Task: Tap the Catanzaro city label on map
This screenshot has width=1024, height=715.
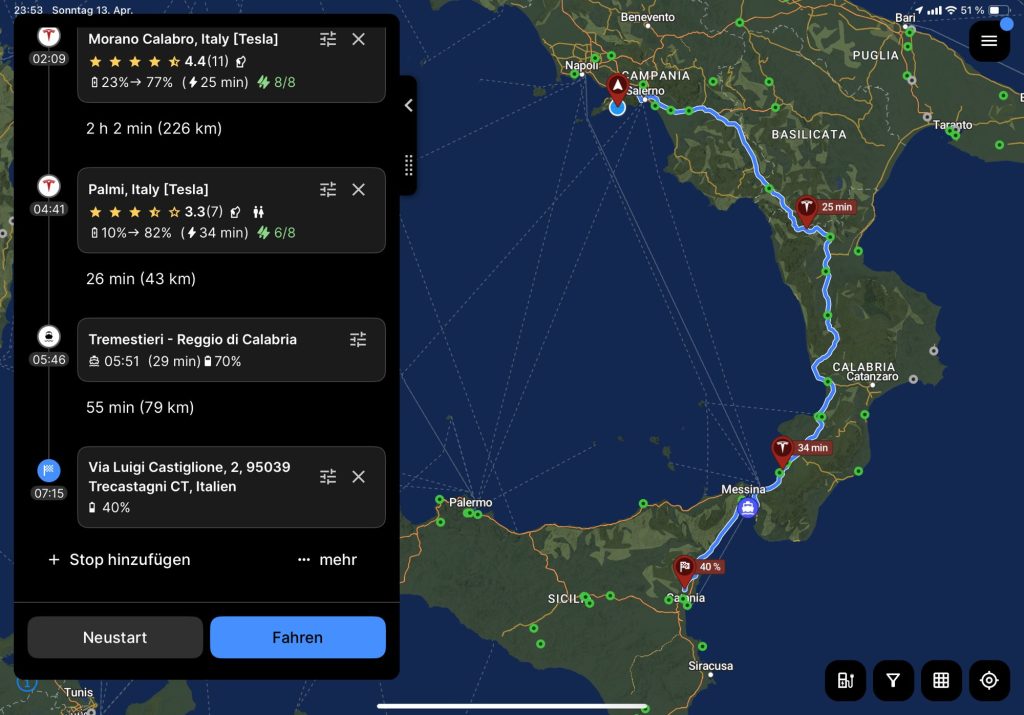Action: 872,376
